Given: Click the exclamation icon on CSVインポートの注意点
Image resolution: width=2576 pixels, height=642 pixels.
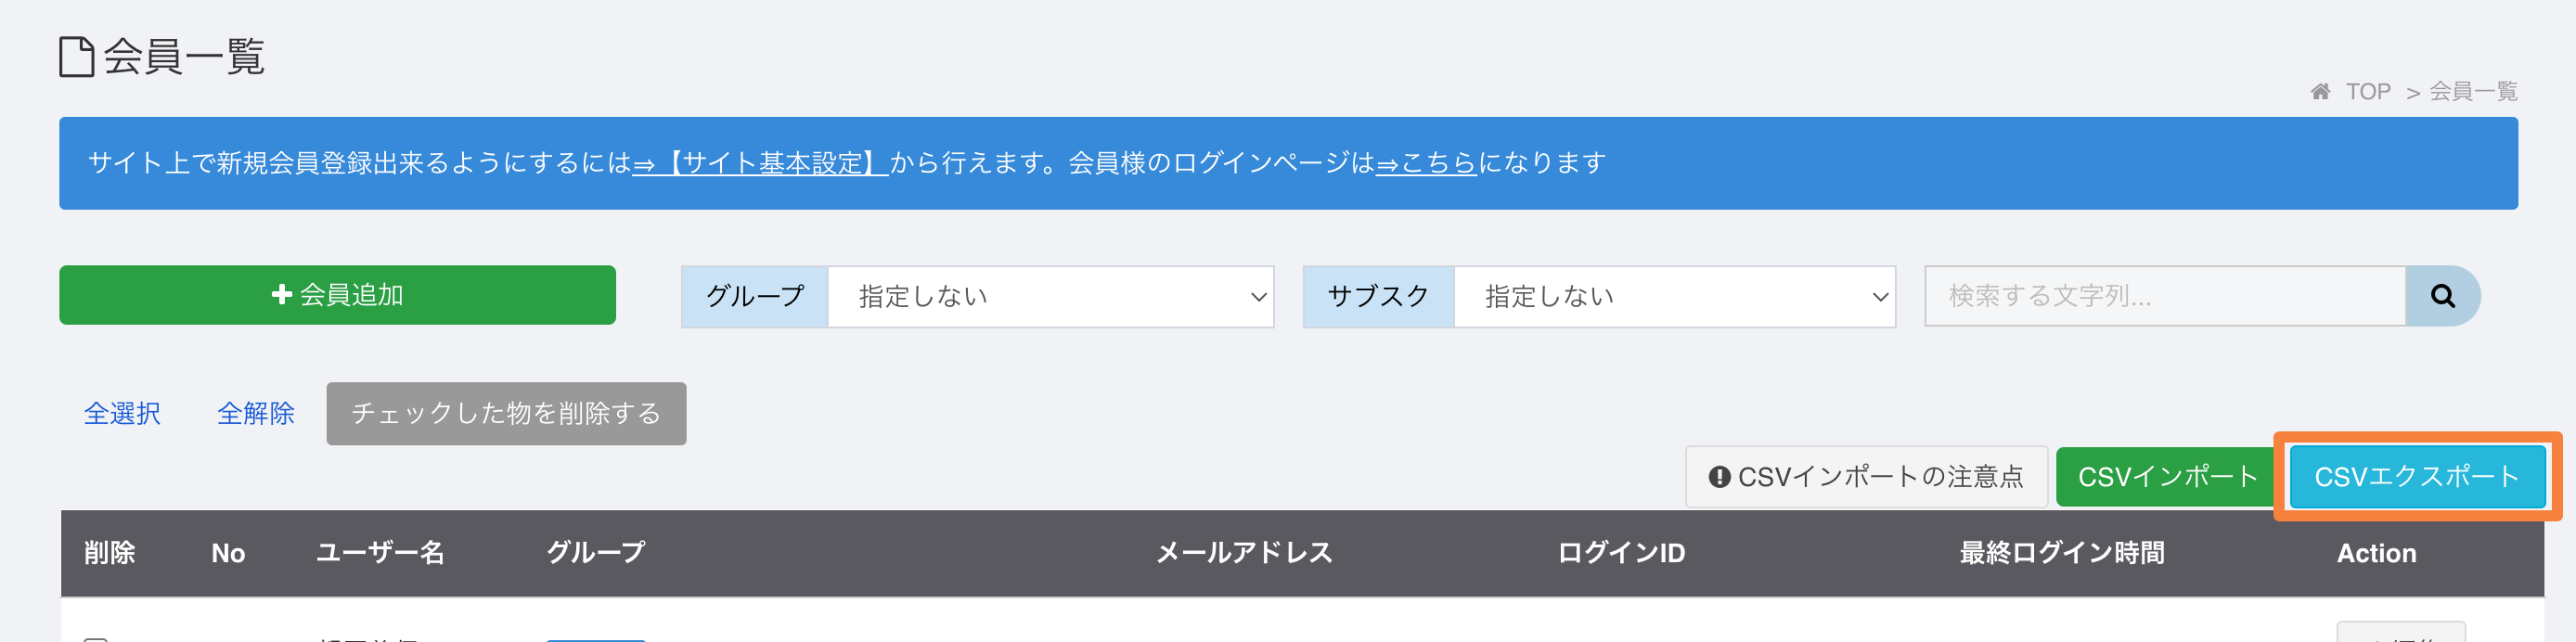Looking at the screenshot, I should [1719, 477].
